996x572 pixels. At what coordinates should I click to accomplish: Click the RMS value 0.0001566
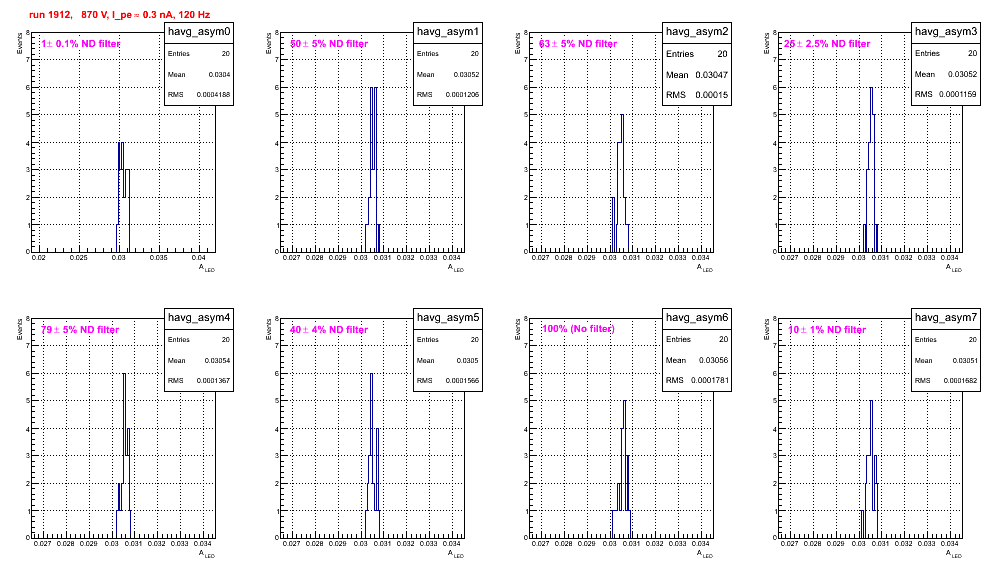(462, 381)
